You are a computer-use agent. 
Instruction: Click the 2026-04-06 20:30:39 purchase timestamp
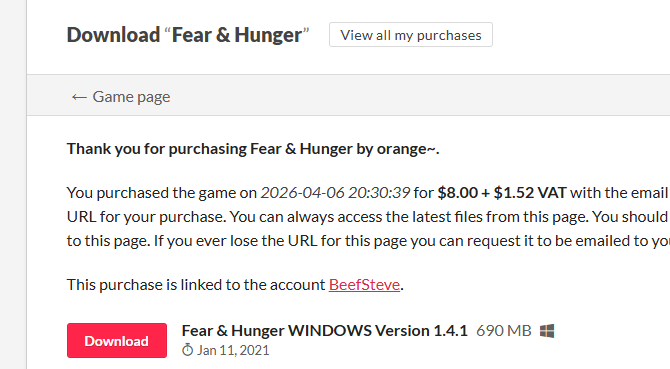335,193
